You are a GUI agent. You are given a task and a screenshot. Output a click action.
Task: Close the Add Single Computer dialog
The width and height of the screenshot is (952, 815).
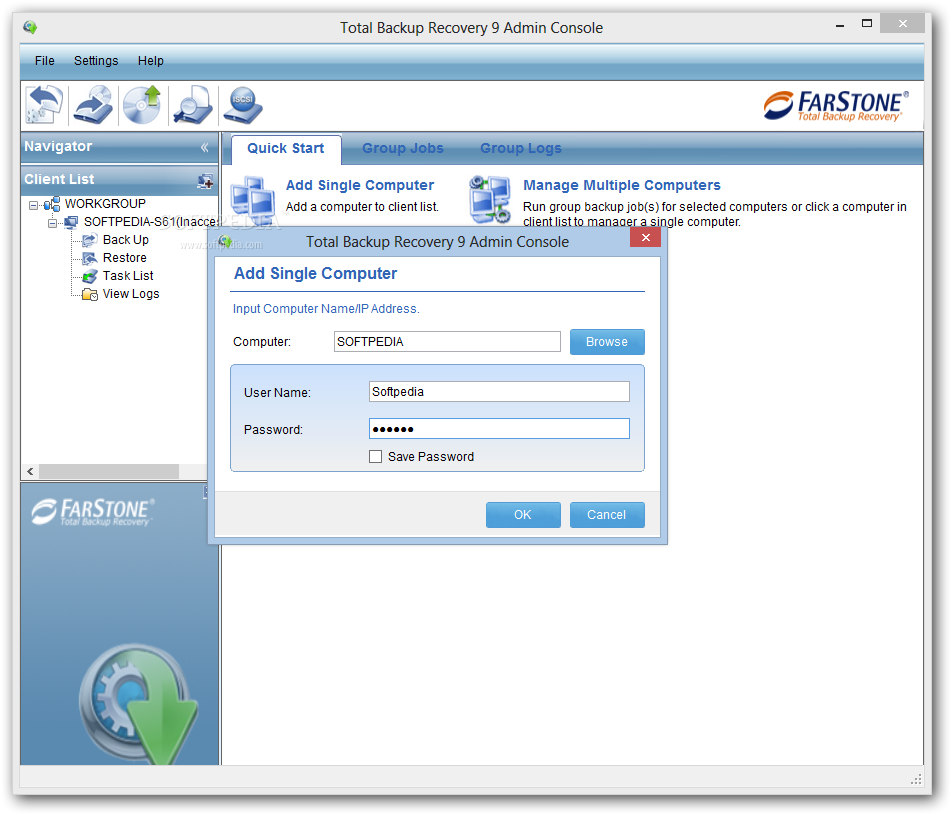click(x=645, y=237)
